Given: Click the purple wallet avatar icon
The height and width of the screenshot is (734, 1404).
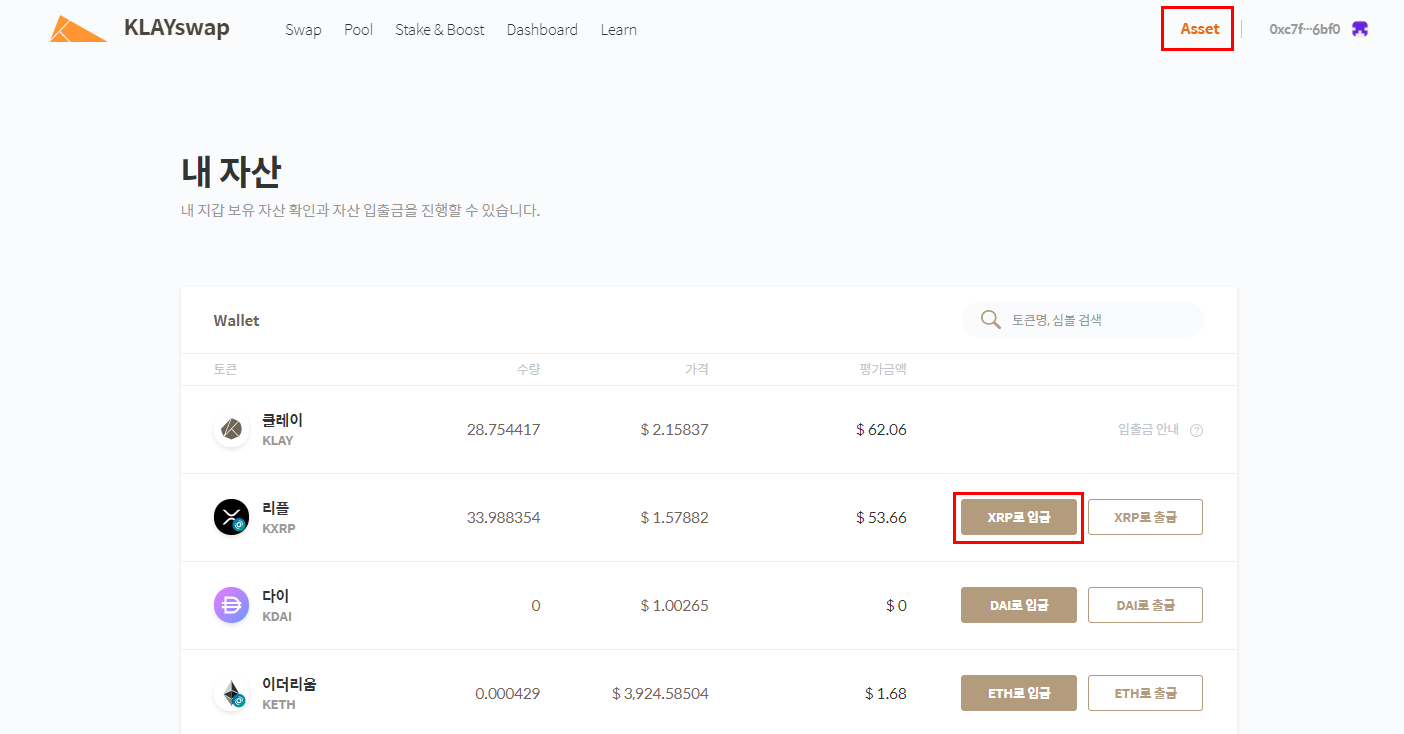Looking at the screenshot, I should coord(1360,29).
